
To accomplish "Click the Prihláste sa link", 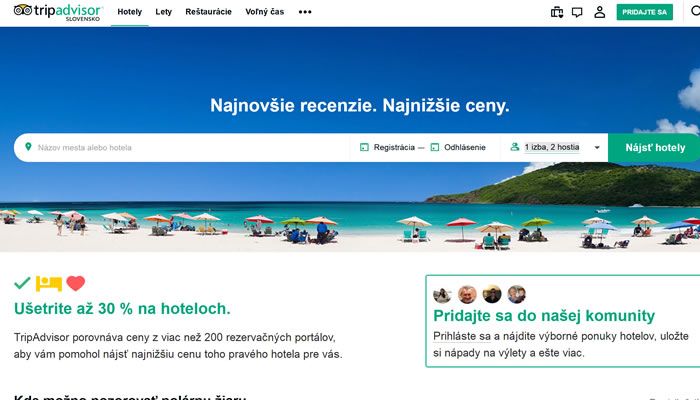I will (462, 336).
